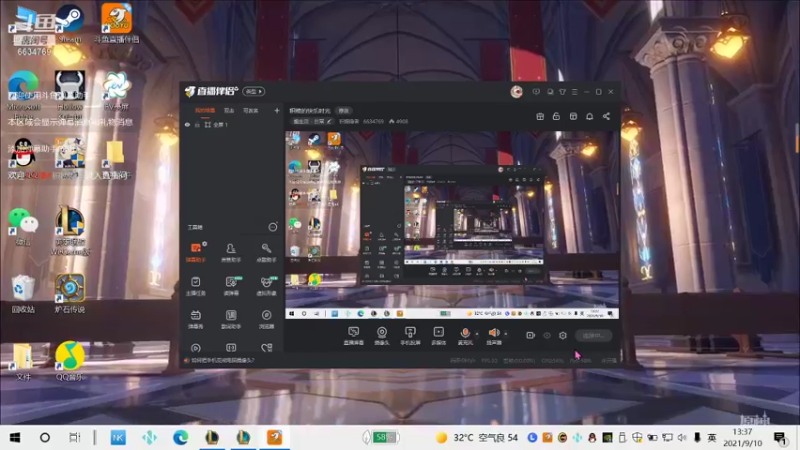Image resolution: width=800 pixels, height=450 pixels.
Task: Click the Douyu companion taskbar icon
Action: pyautogui.click(x=274, y=437)
